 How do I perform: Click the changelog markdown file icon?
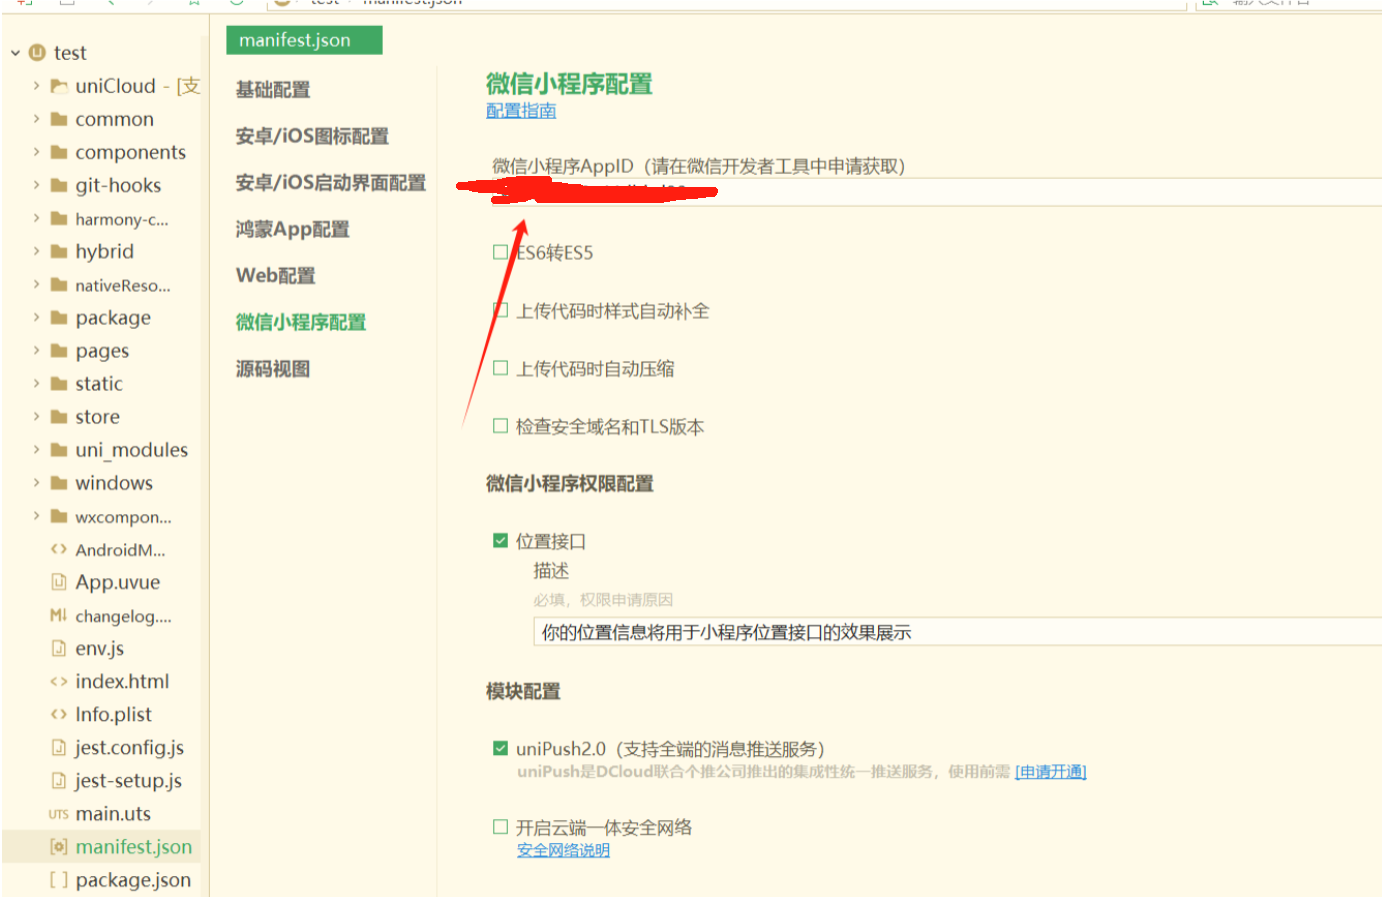click(x=59, y=615)
